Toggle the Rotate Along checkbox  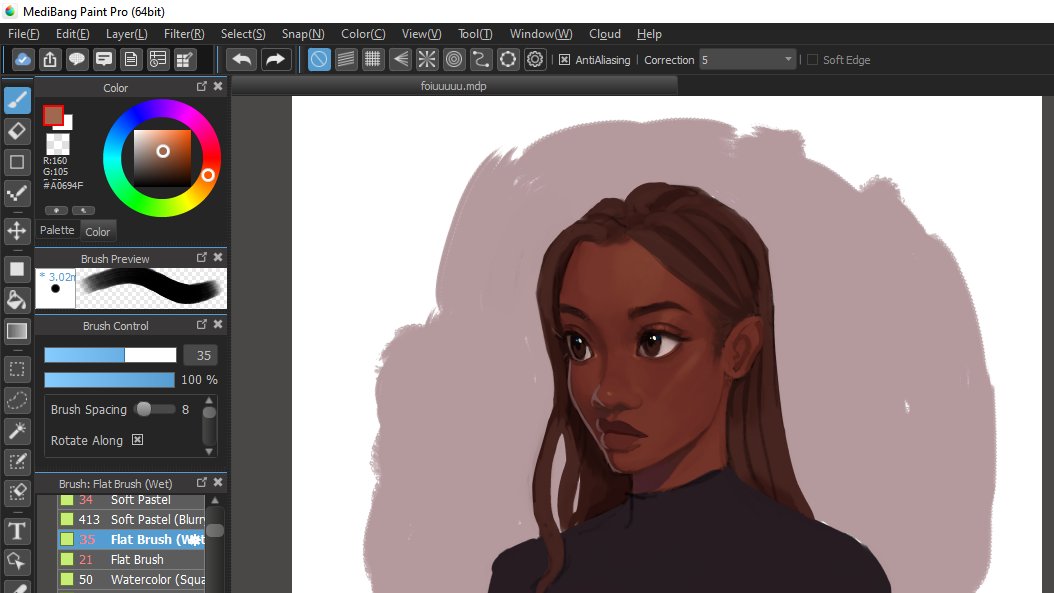coord(137,440)
